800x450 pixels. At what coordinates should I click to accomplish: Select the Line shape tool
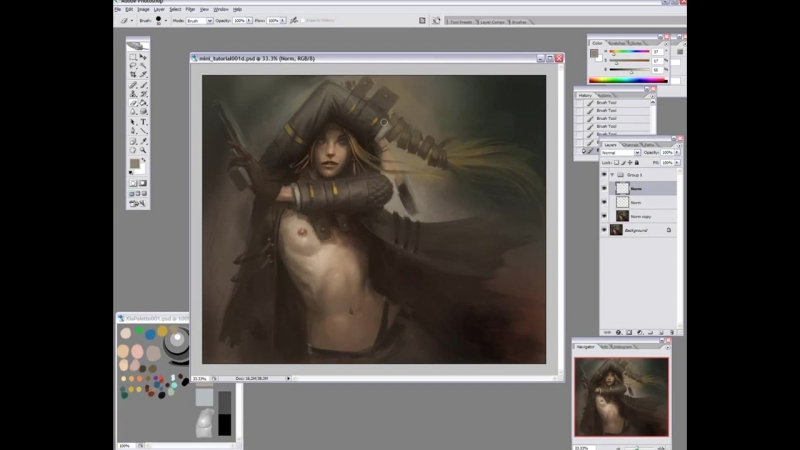pyautogui.click(x=143, y=131)
